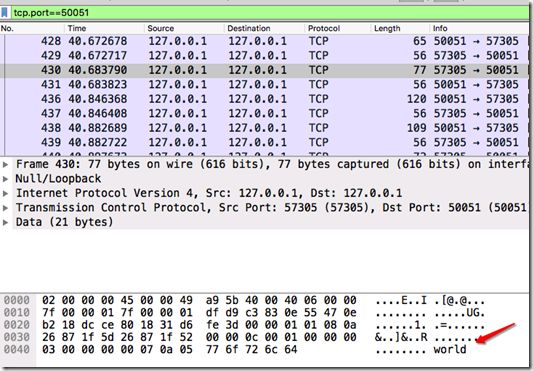This screenshot has width=533, height=371.
Task: Select packet number 439
Action: [264, 142]
